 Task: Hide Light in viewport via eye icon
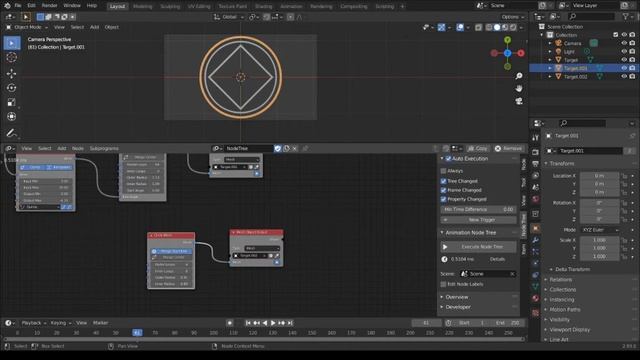click(624, 51)
